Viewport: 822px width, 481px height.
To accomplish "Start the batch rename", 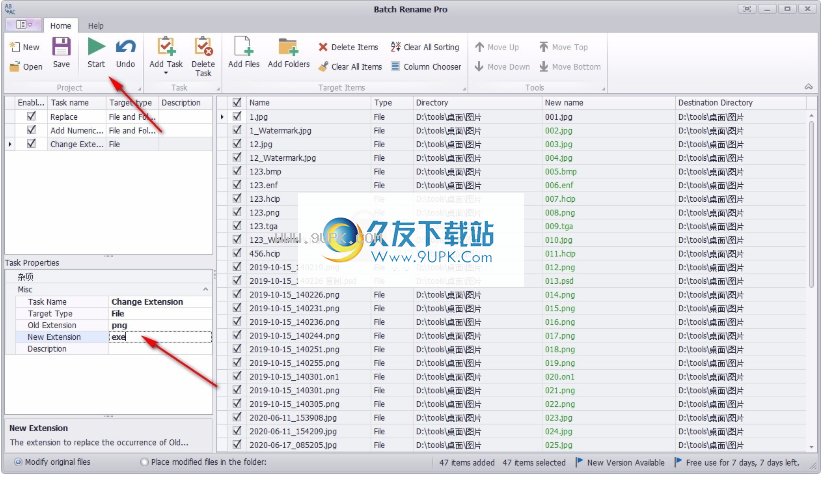I will pyautogui.click(x=96, y=52).
